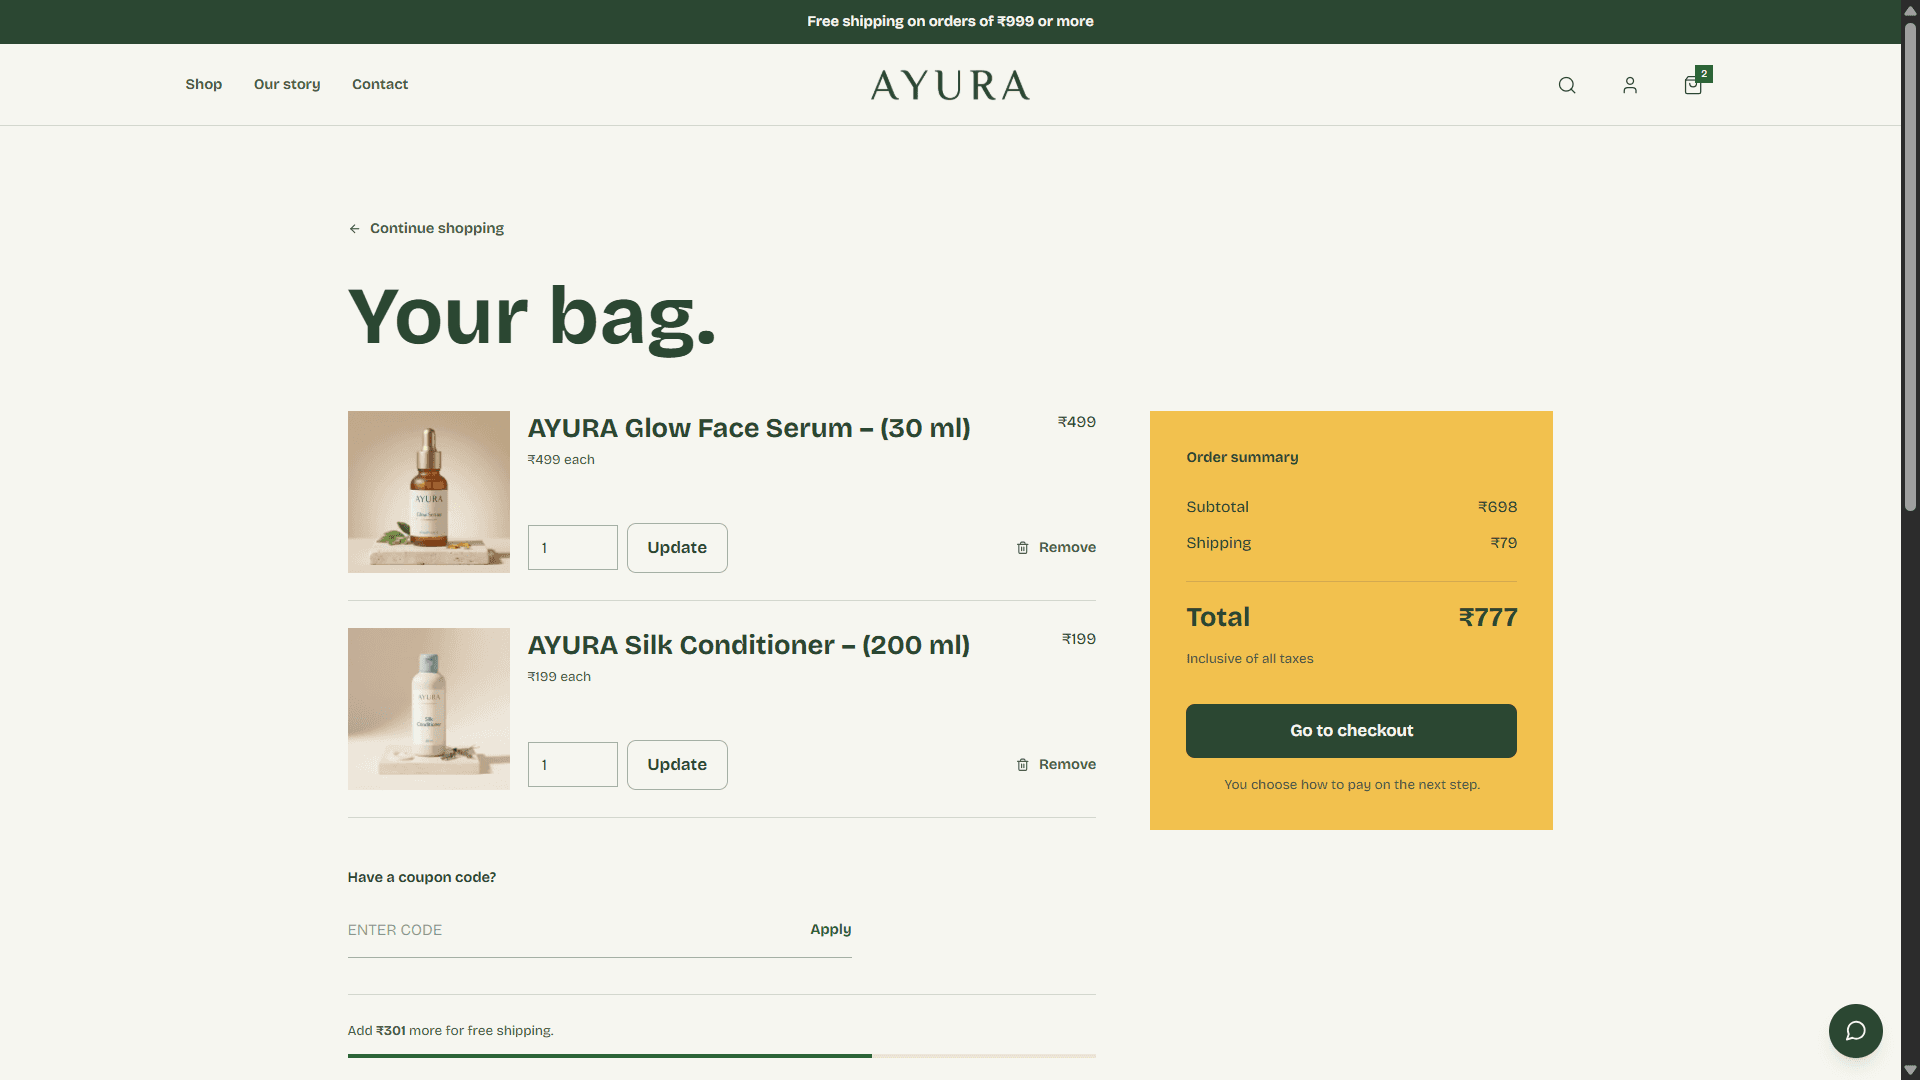The image size is (1920, 1080).
Task: Open AYURA Glow Face Serum title
Action: click(x=749, y=428)
